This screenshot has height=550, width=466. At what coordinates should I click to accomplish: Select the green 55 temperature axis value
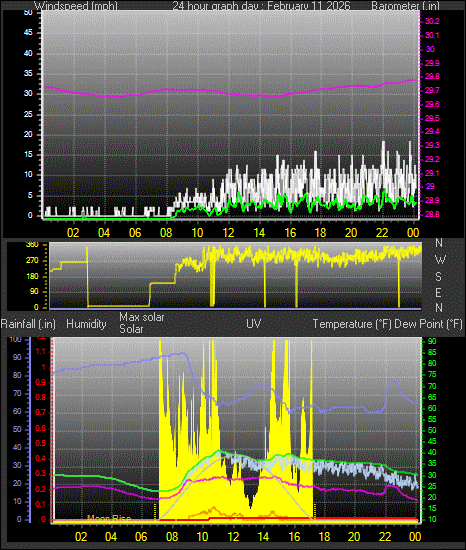click(x=432, y=420)
